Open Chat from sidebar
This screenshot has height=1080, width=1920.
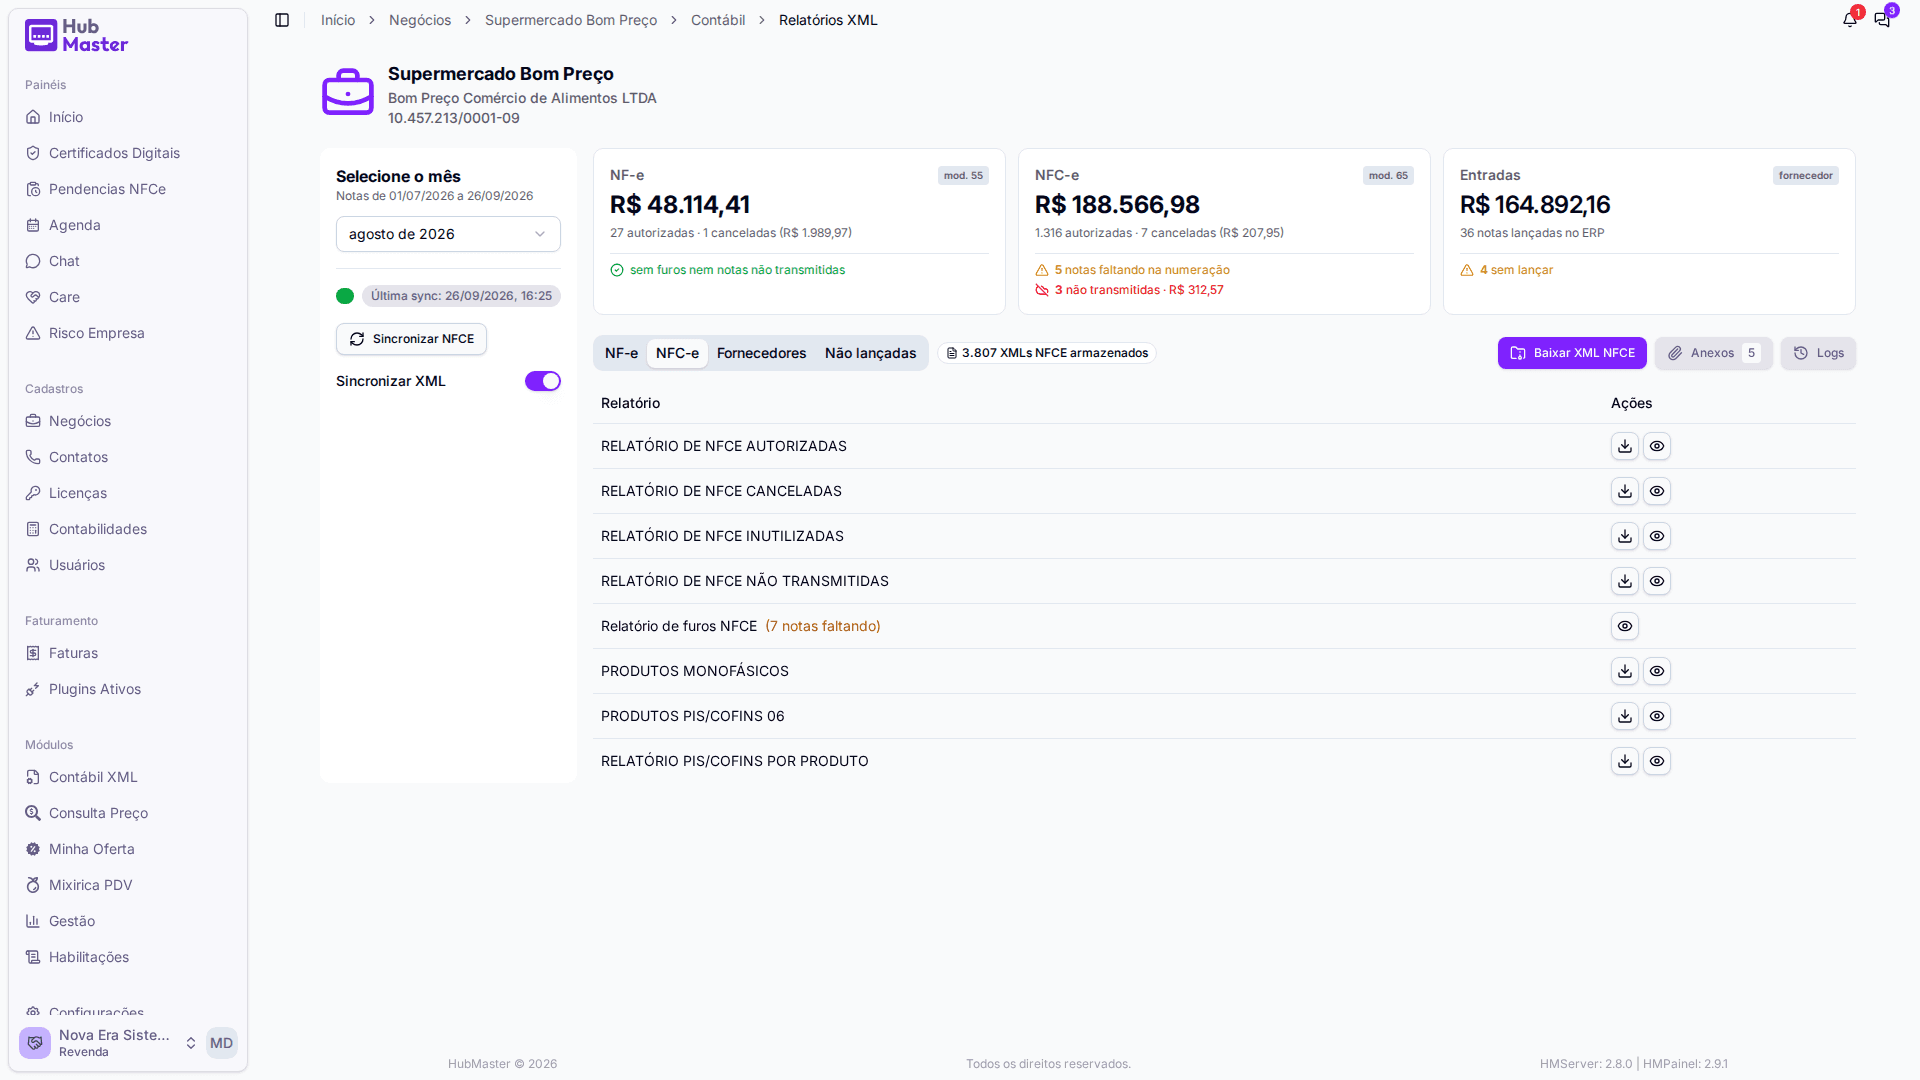click(x=128, y=261)
